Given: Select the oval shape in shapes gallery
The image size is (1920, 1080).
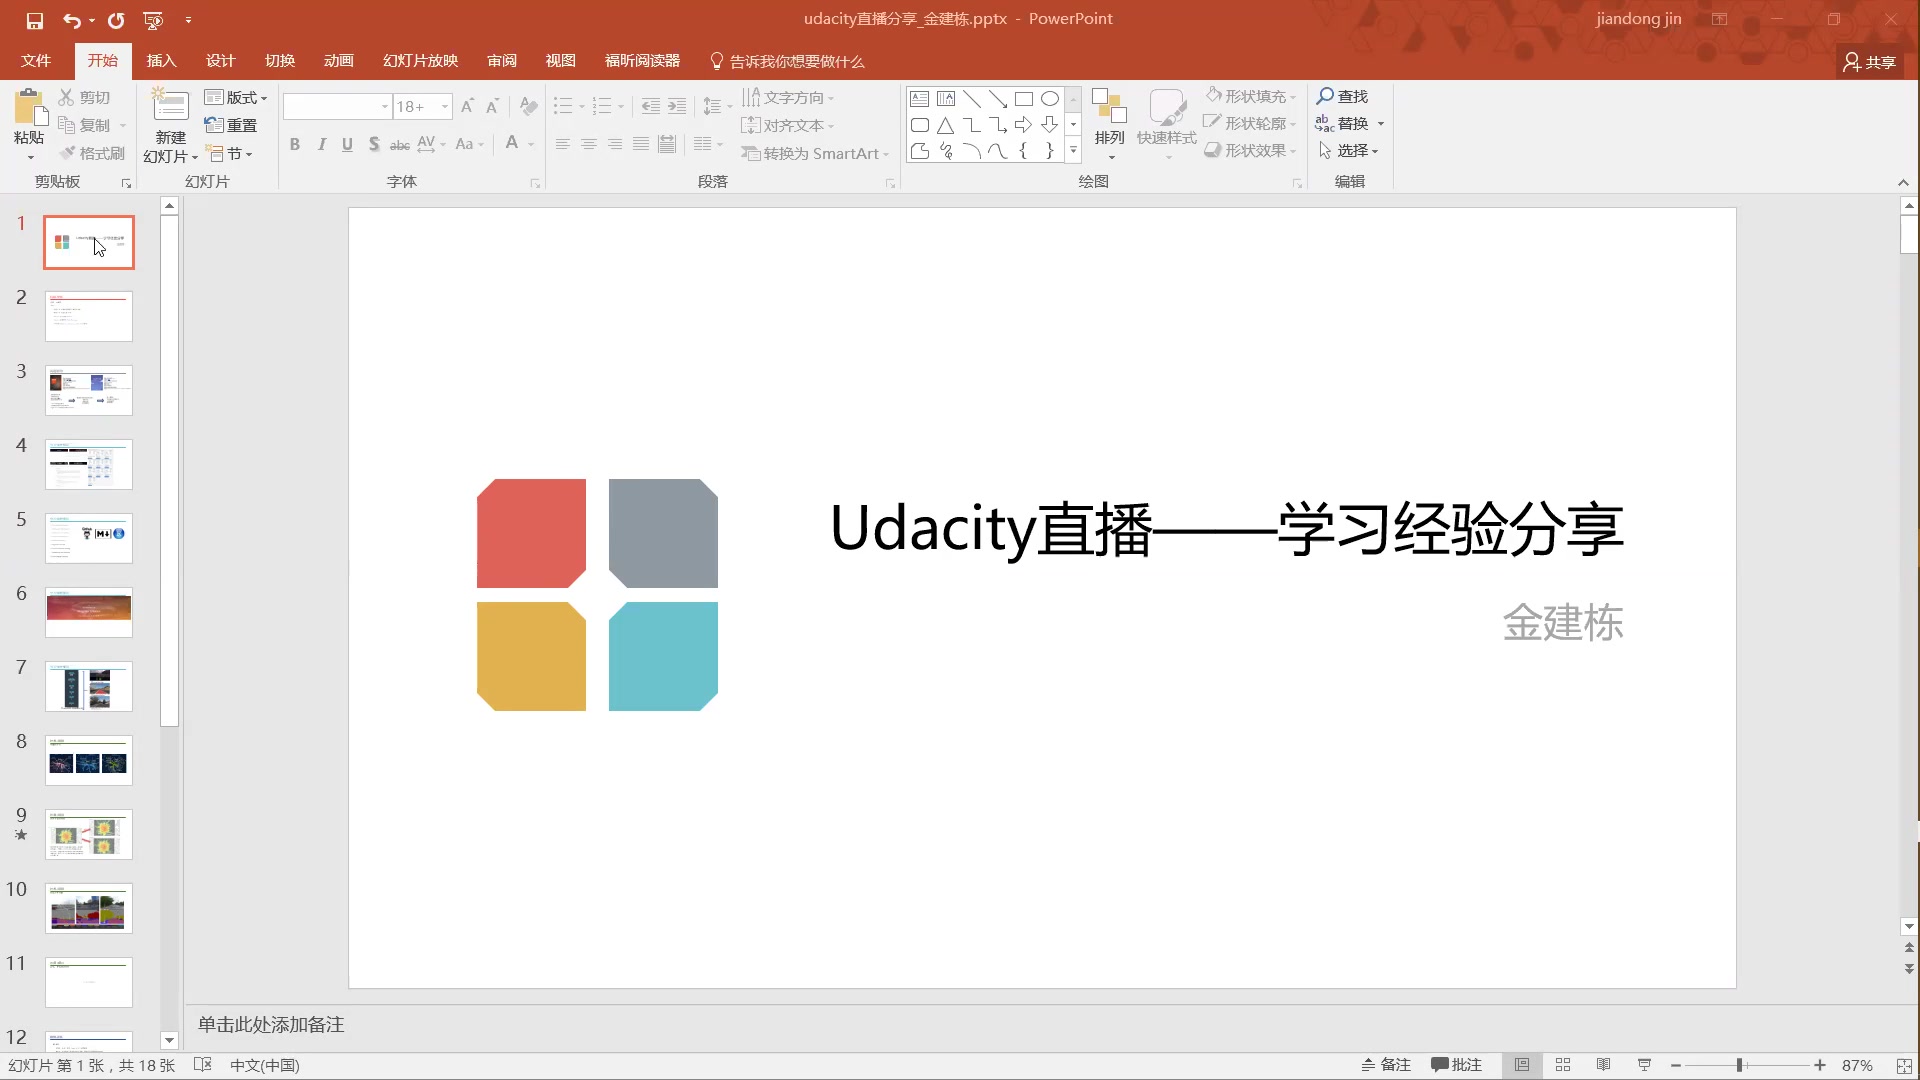Looking at the screenshot, I should coord(1050,99).
